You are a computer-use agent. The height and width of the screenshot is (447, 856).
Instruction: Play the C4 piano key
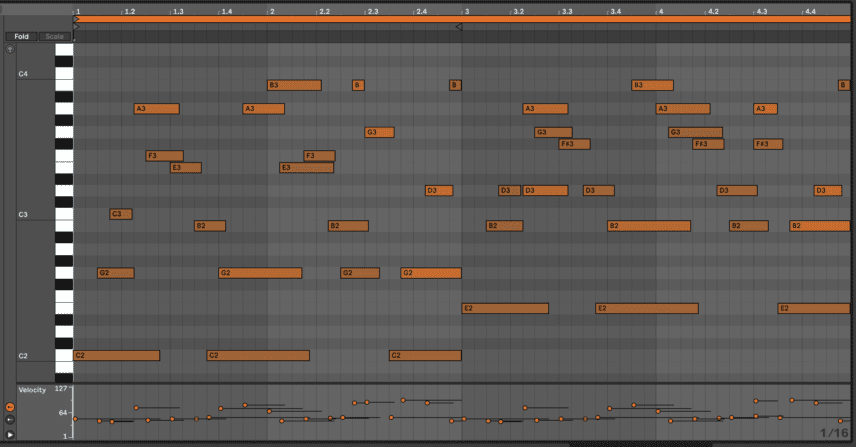64,73
